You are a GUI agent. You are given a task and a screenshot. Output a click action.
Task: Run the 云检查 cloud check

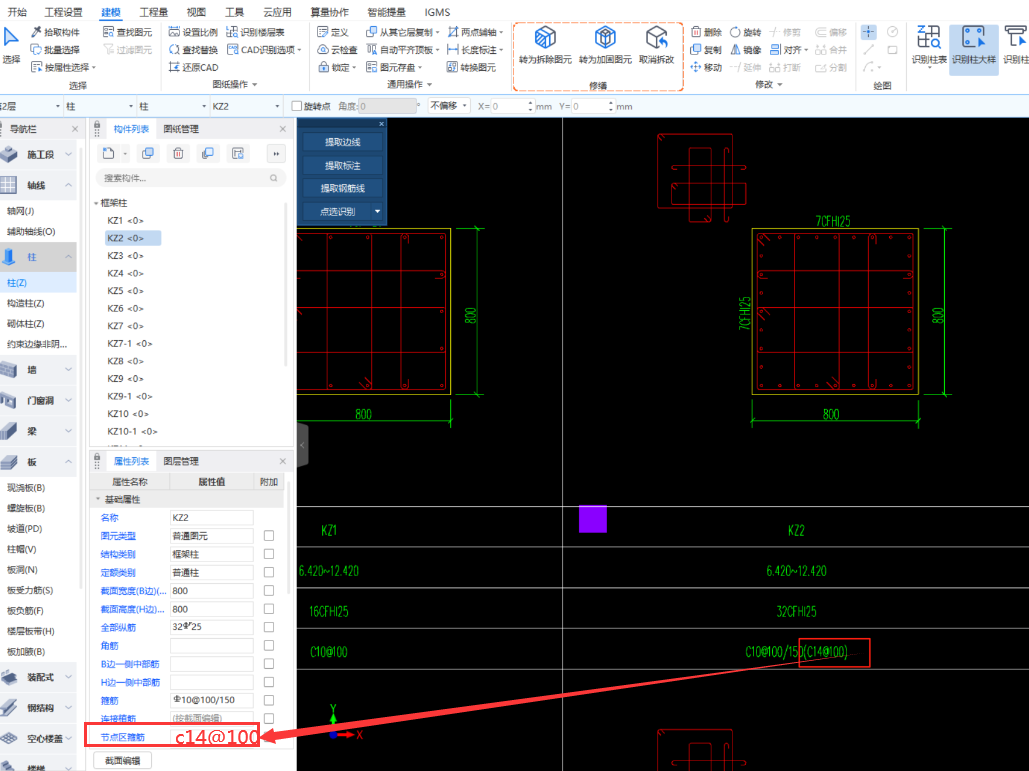(x=337, y=49)
